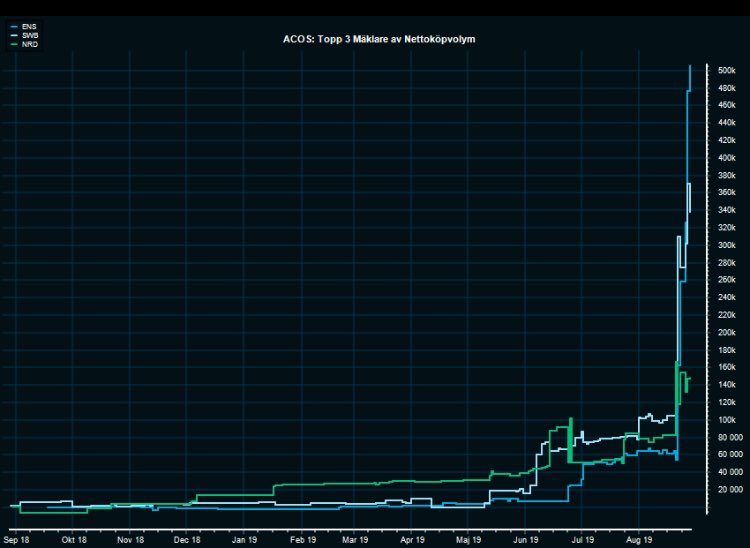This screenshot has width=750, height=548.
Task: Select the Jun 19 axis label
Action: pyautogui.click(x=526, y=540)
